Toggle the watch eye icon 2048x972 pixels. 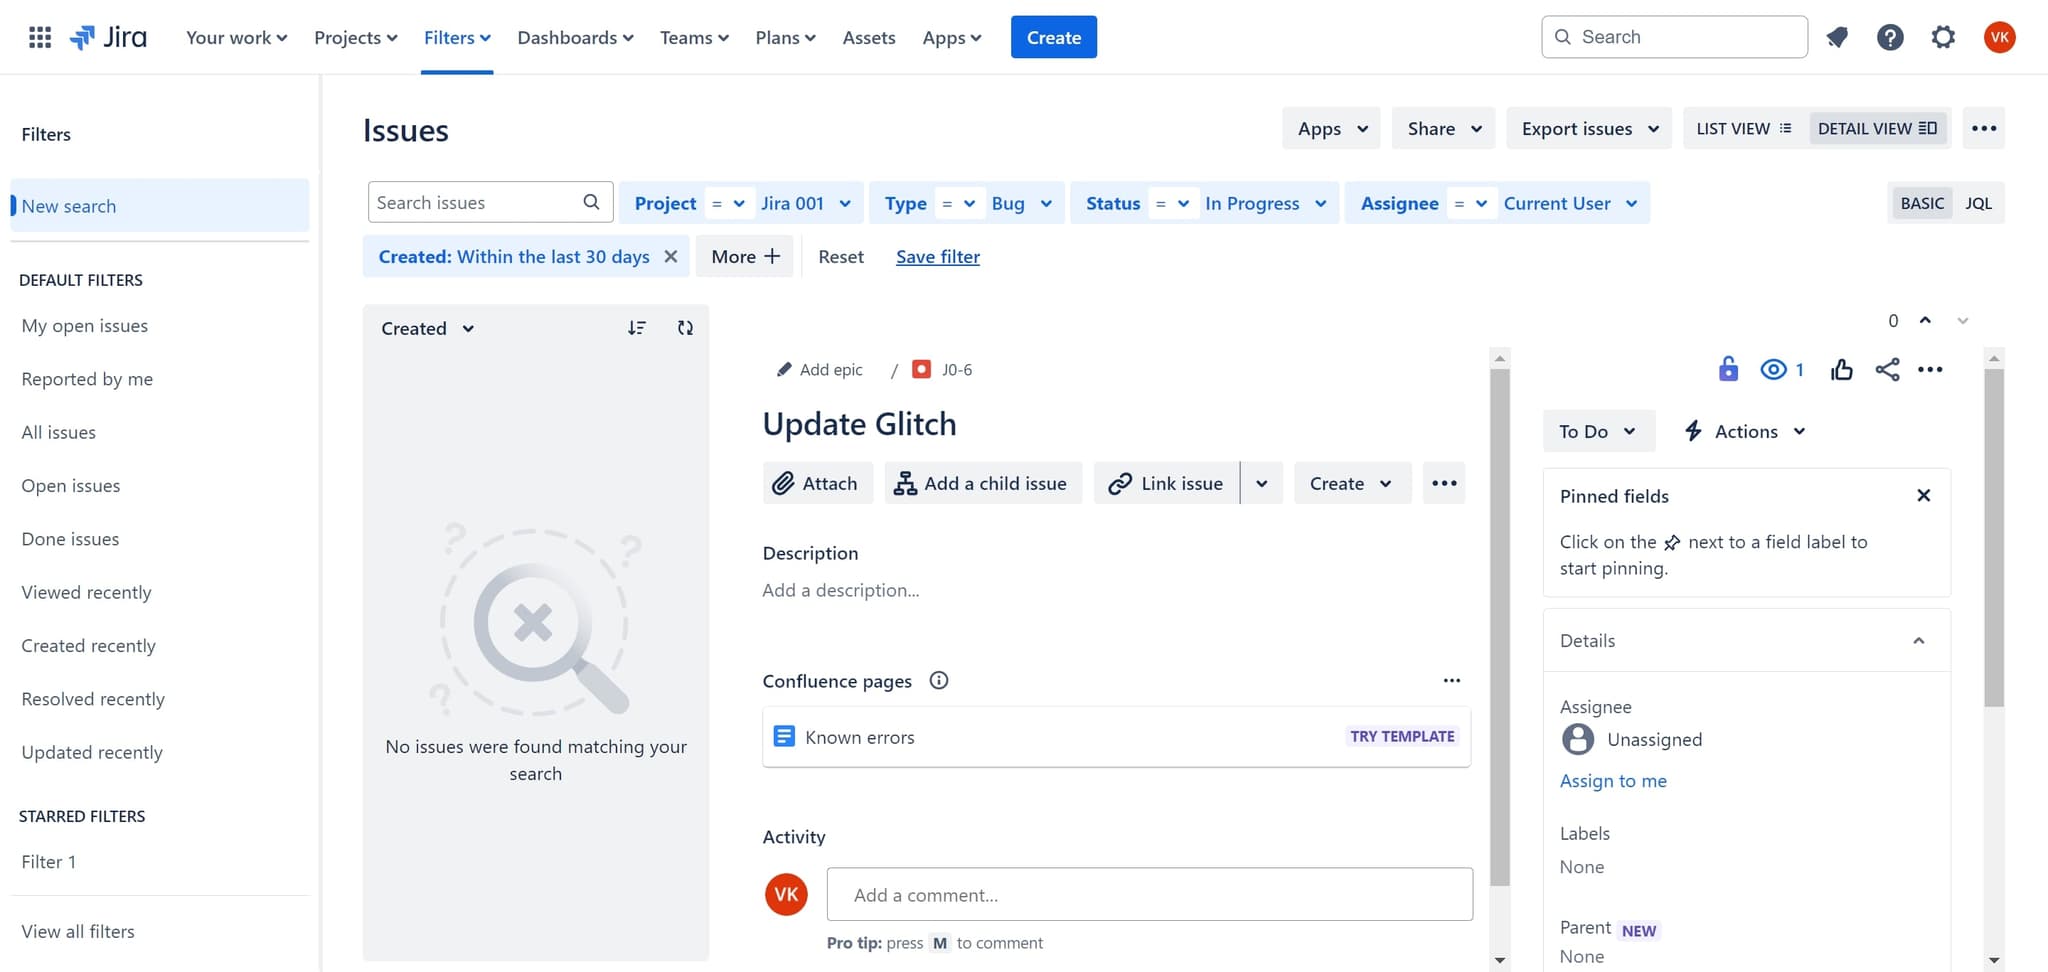[x=1773, y=370]
